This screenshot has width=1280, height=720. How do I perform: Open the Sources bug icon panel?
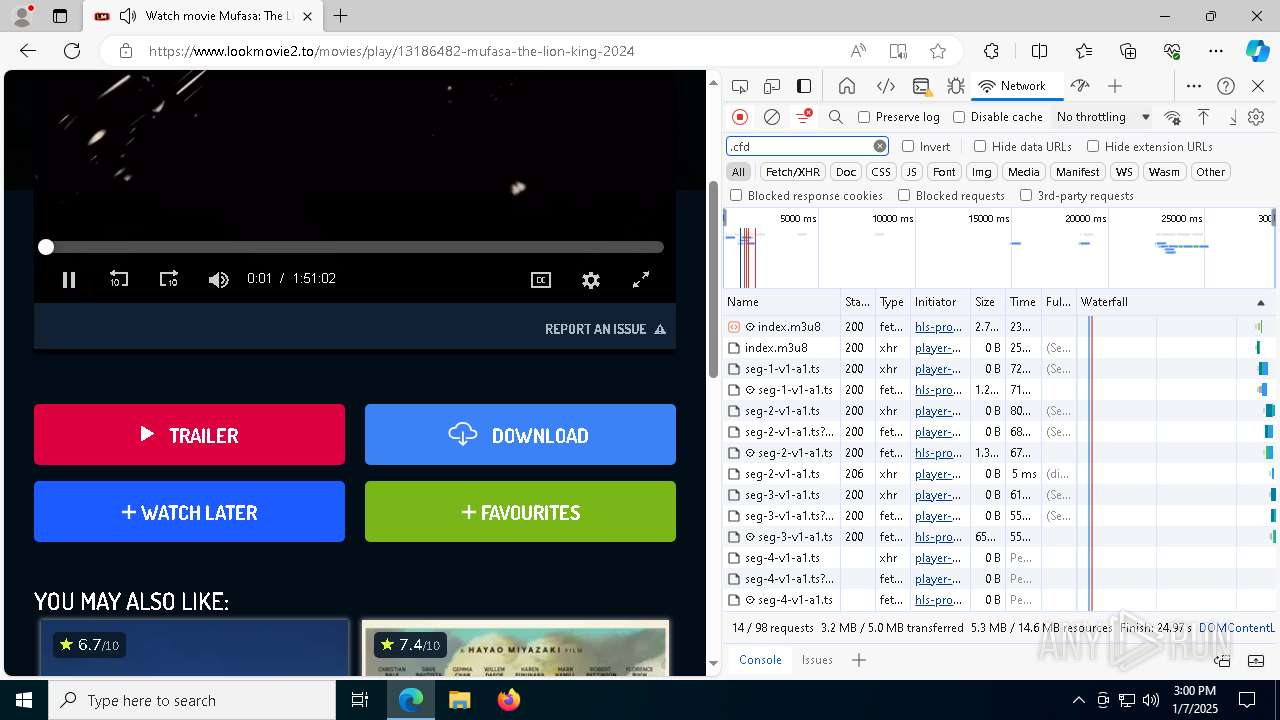pos(956,86)
